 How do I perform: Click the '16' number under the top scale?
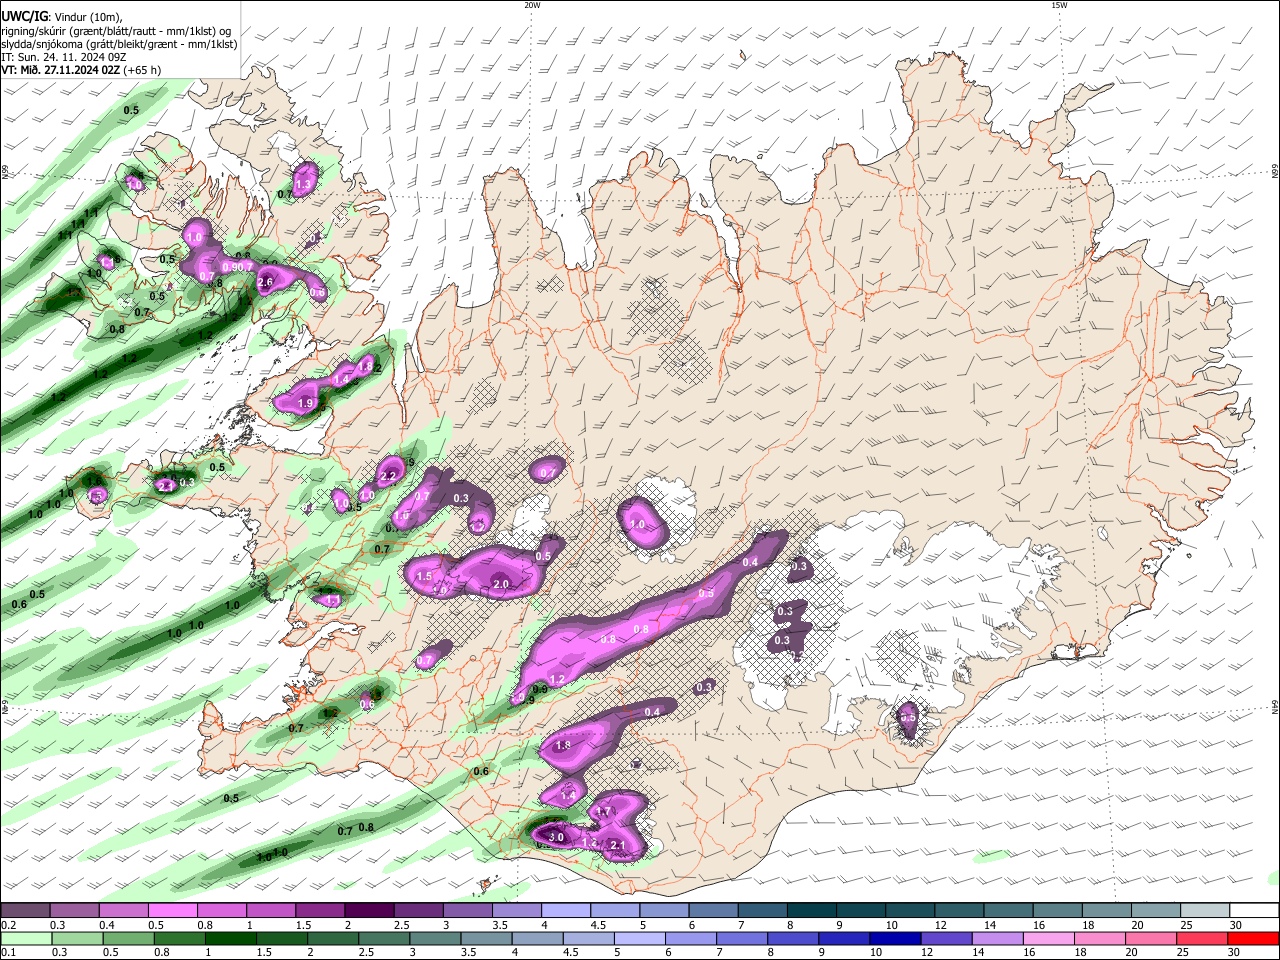pyautogui.click(x=1040, y=925)
